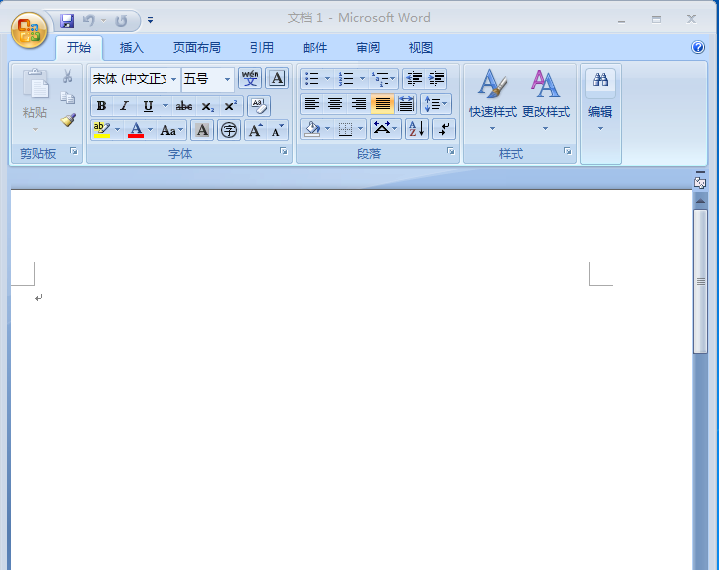The width and height of the screenshot is (719, 570).
Task: Apply red font color
Action: [136, 130]
